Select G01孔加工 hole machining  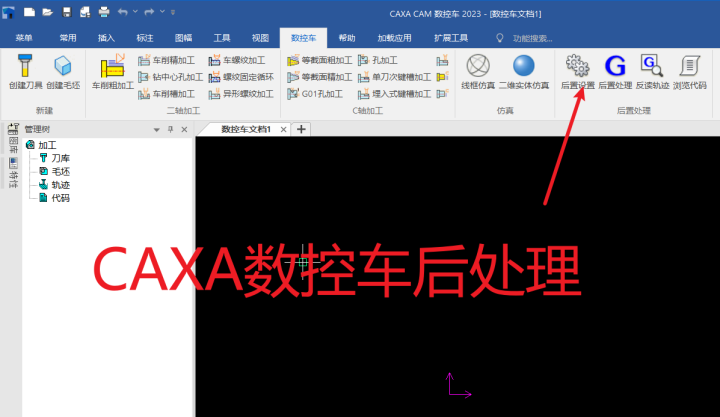315,94
